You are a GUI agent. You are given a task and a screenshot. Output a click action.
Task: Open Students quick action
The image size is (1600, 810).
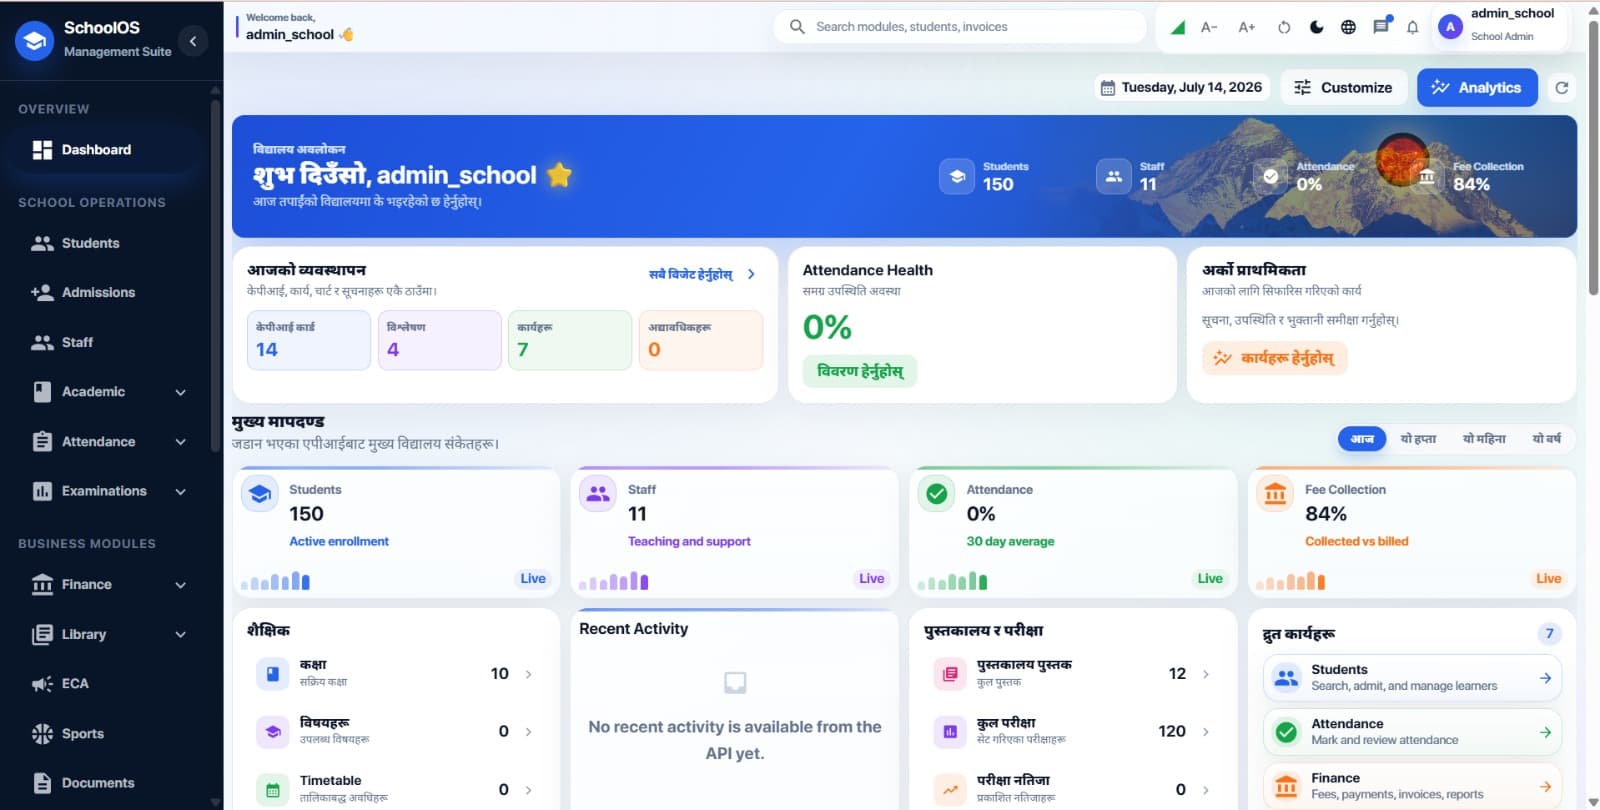(x=1412, y=678)
